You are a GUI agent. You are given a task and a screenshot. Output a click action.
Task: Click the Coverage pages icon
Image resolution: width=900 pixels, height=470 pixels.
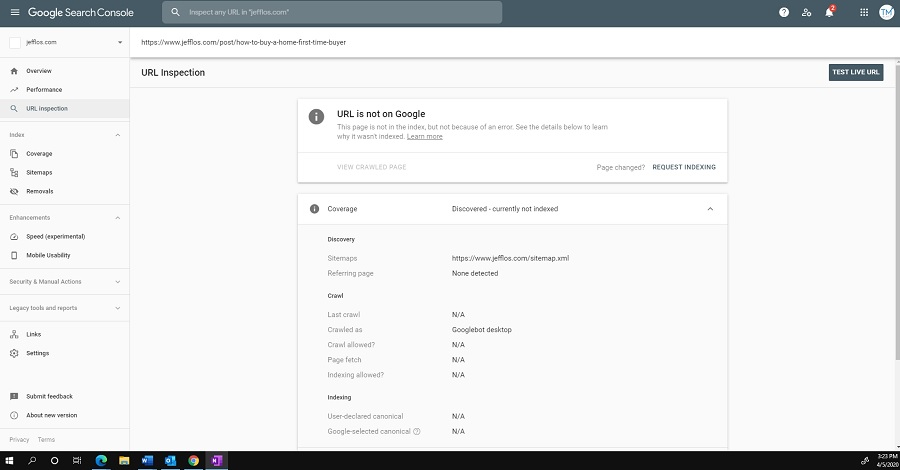(x=14, y=154)
